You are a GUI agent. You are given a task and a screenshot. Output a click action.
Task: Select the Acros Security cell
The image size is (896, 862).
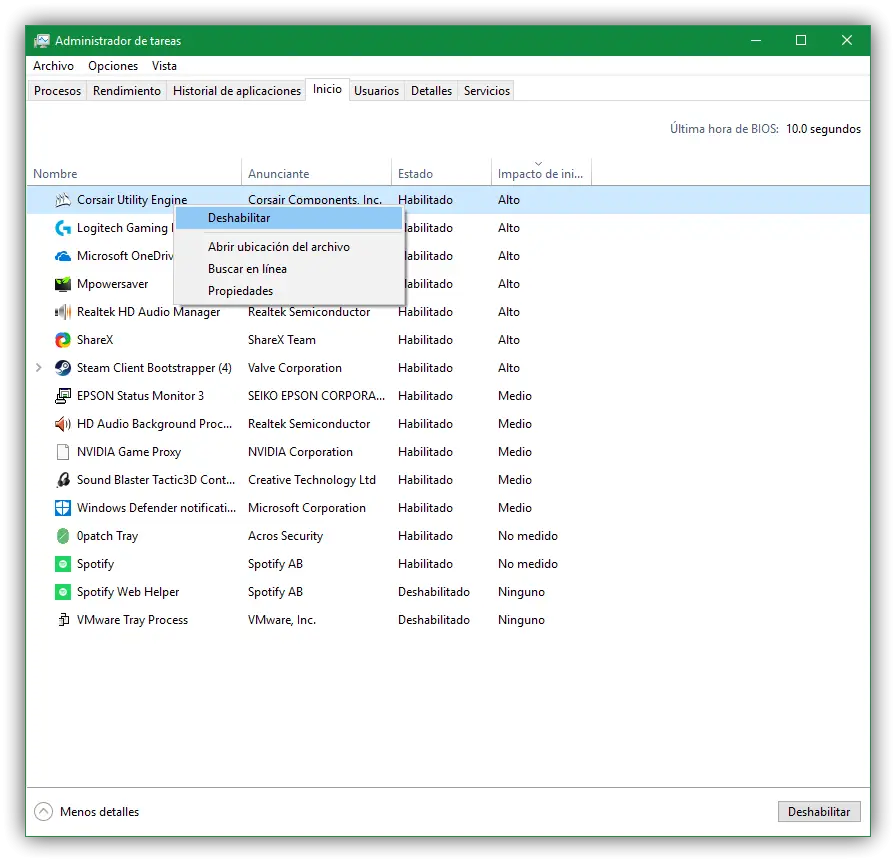click(286, 536)
